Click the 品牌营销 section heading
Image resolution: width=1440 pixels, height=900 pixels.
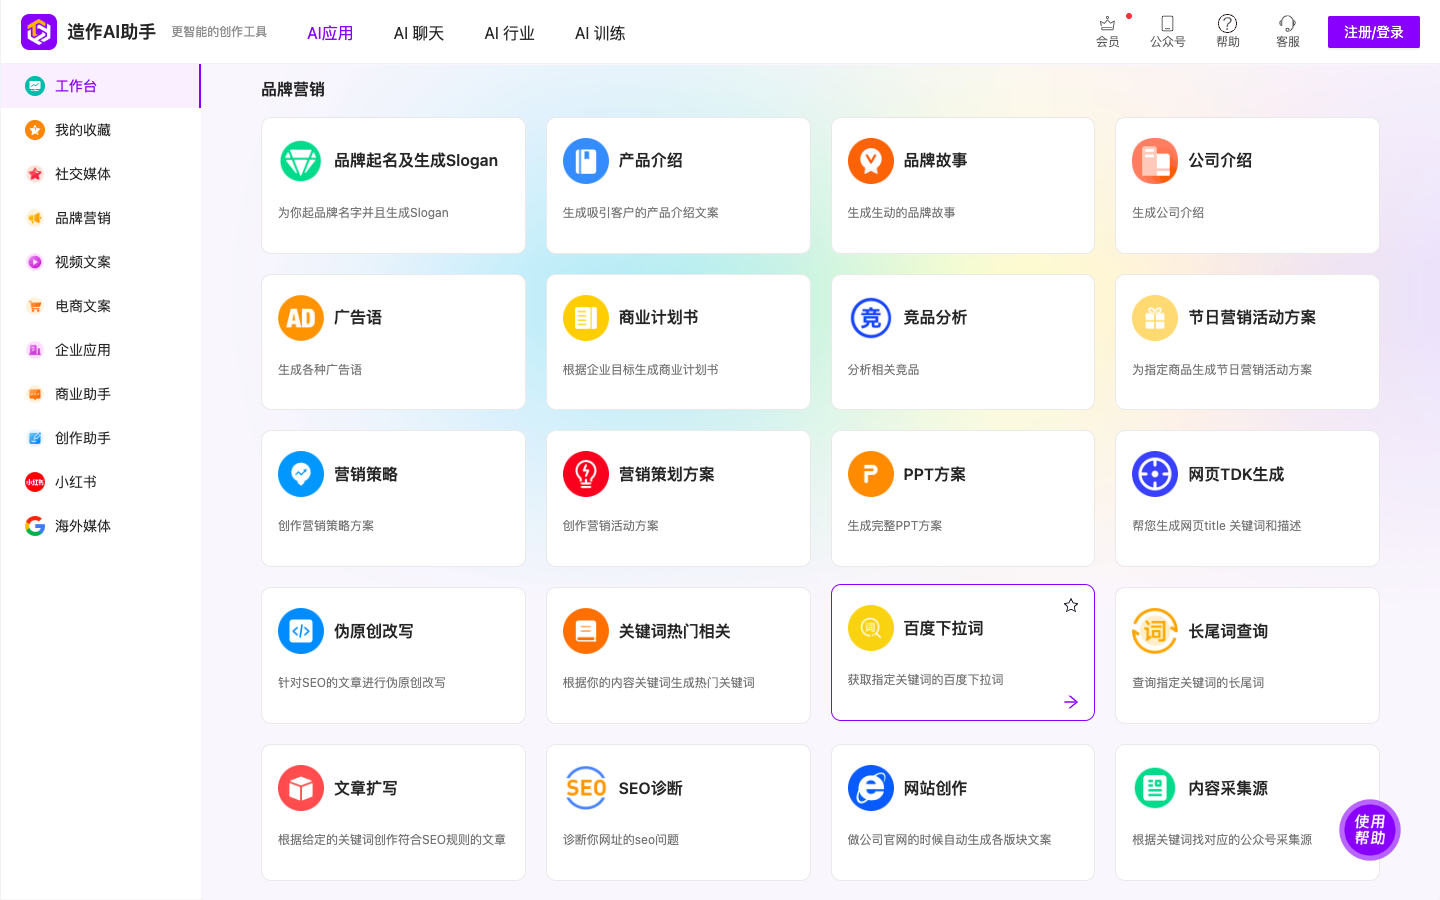coord(293,89)
